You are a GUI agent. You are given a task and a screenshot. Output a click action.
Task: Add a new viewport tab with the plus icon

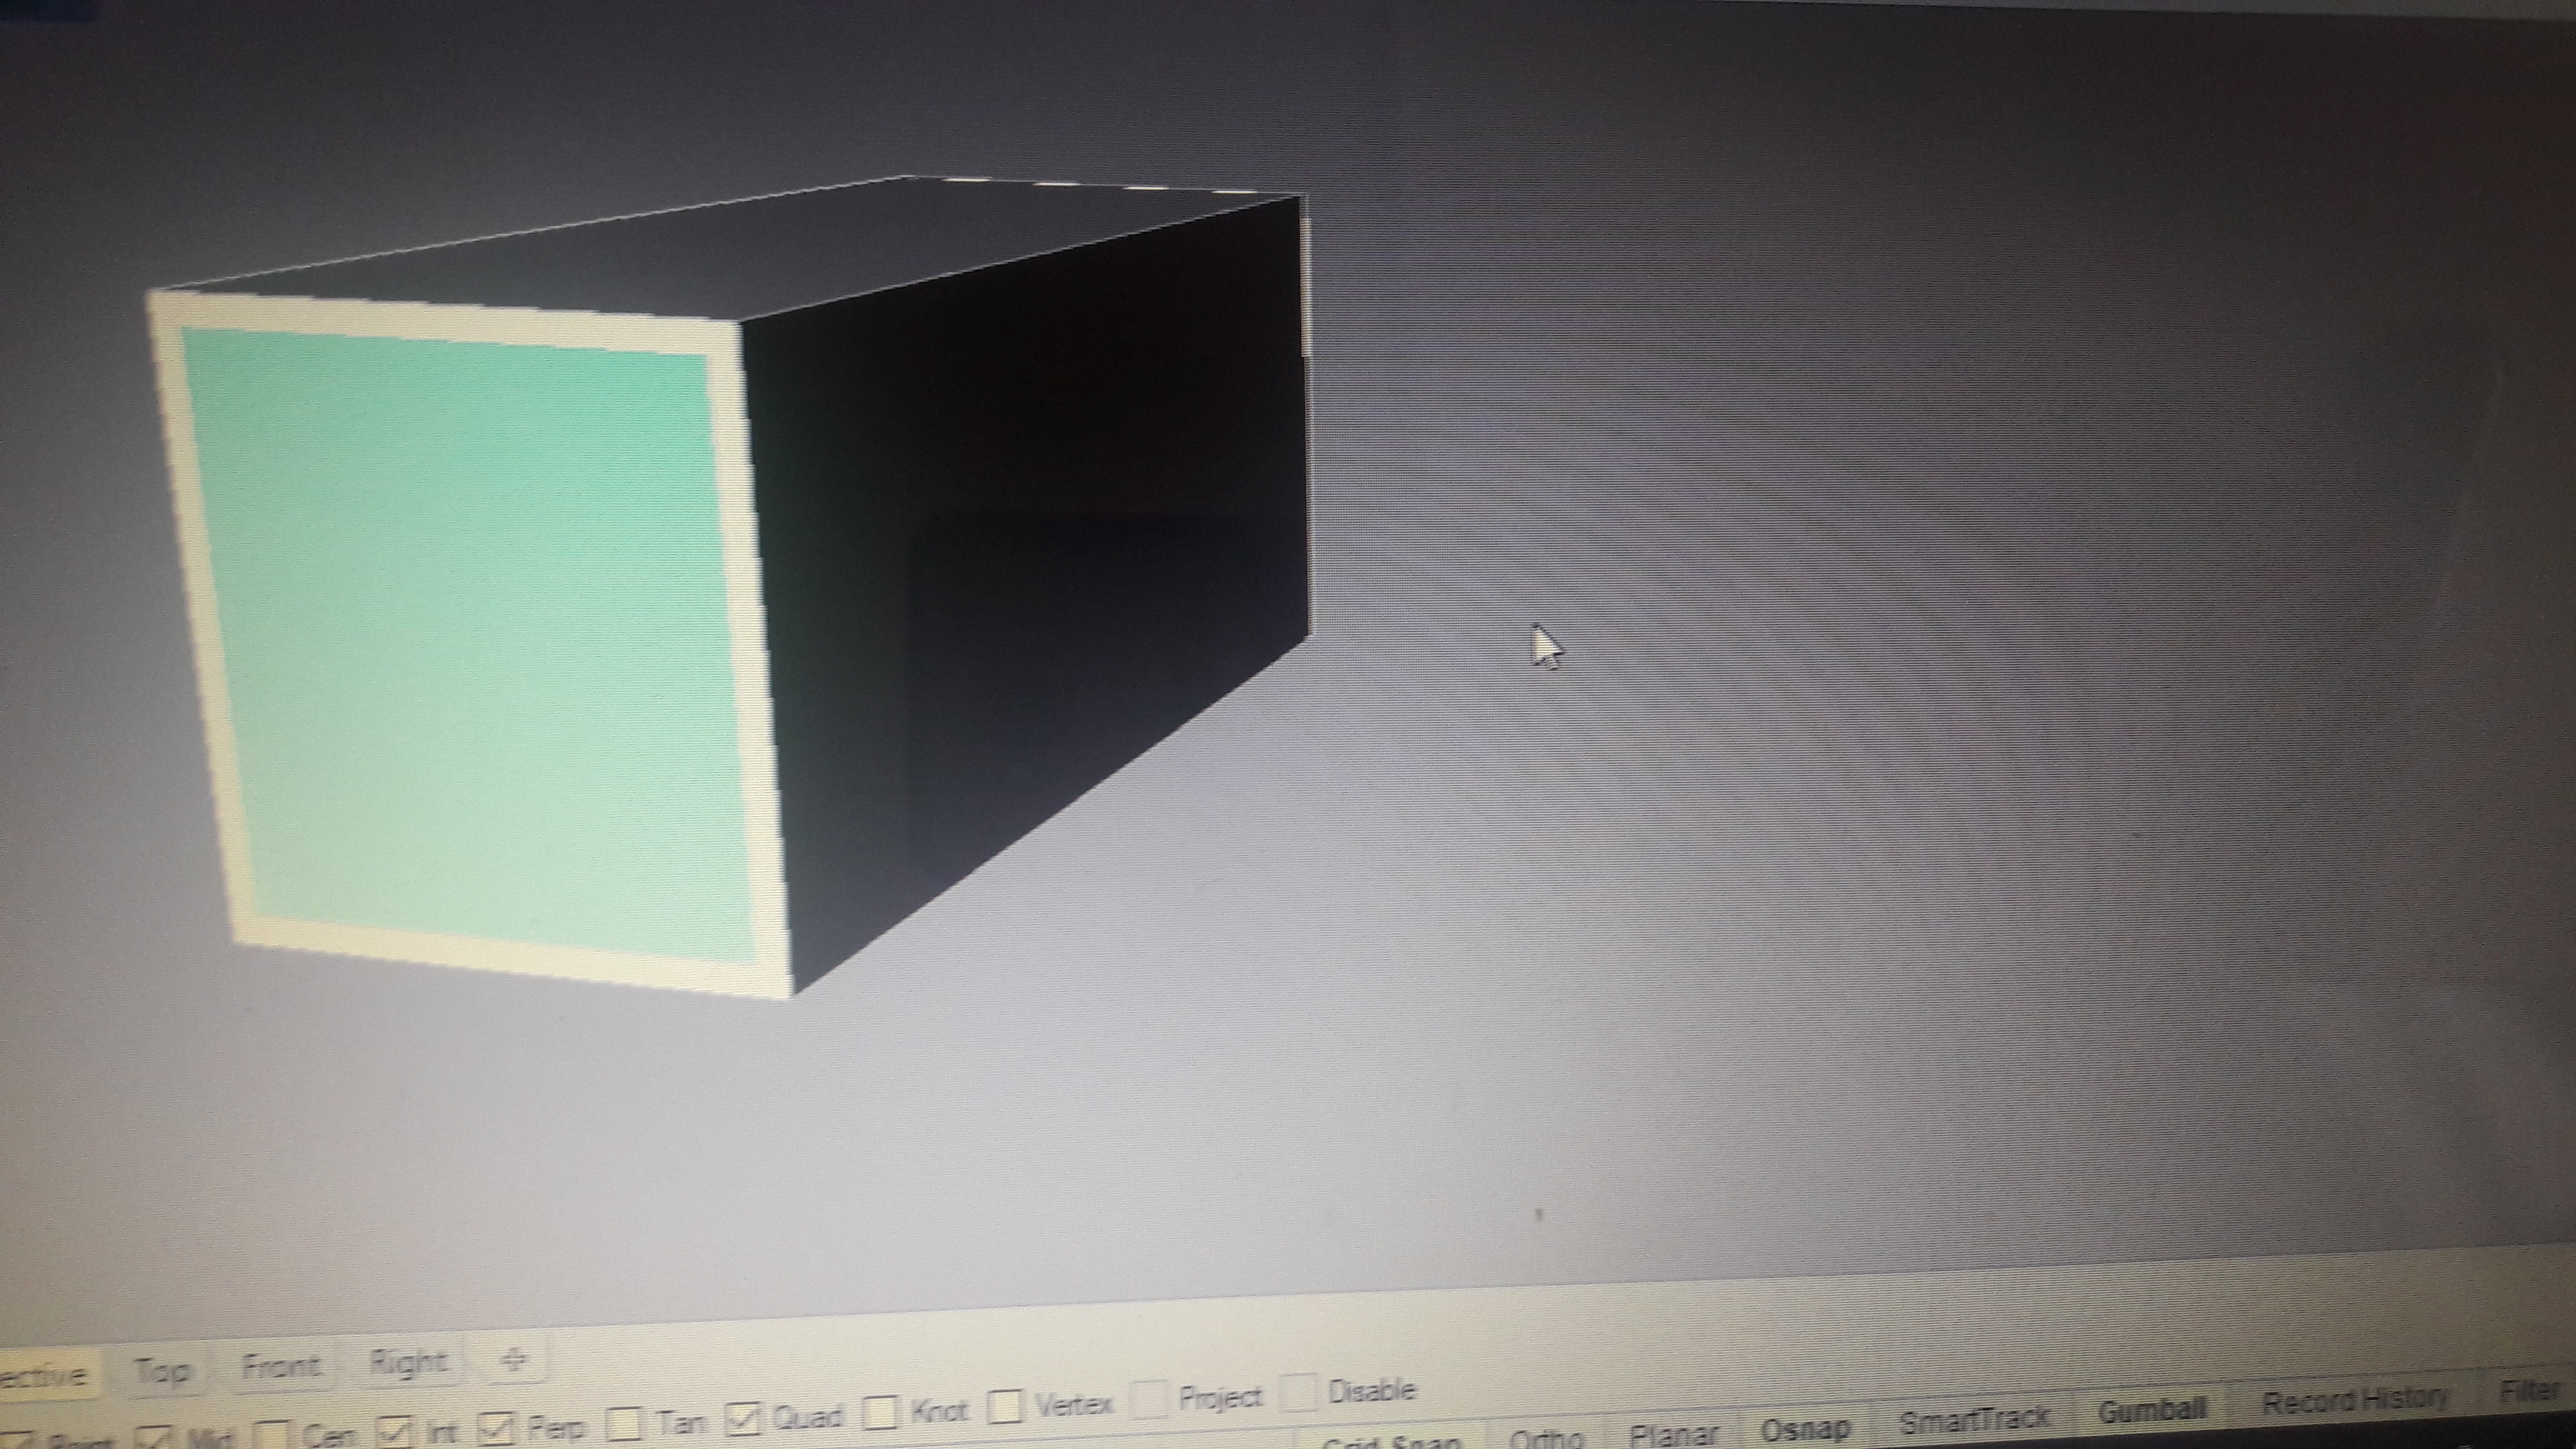[513, 1359]
